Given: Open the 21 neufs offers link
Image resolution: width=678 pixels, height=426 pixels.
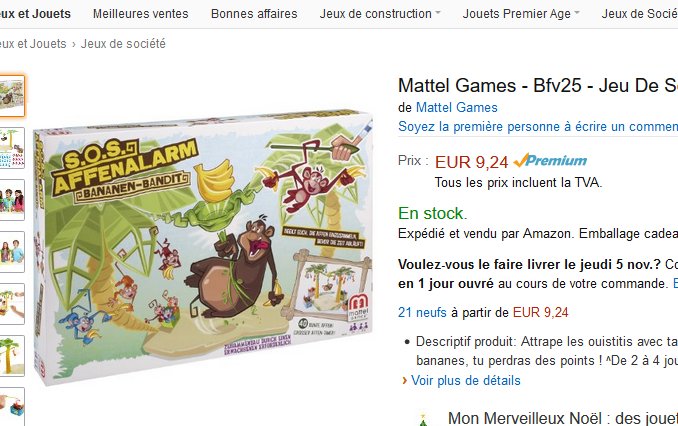Looking at the screenshot, I should tap(422, 312).
